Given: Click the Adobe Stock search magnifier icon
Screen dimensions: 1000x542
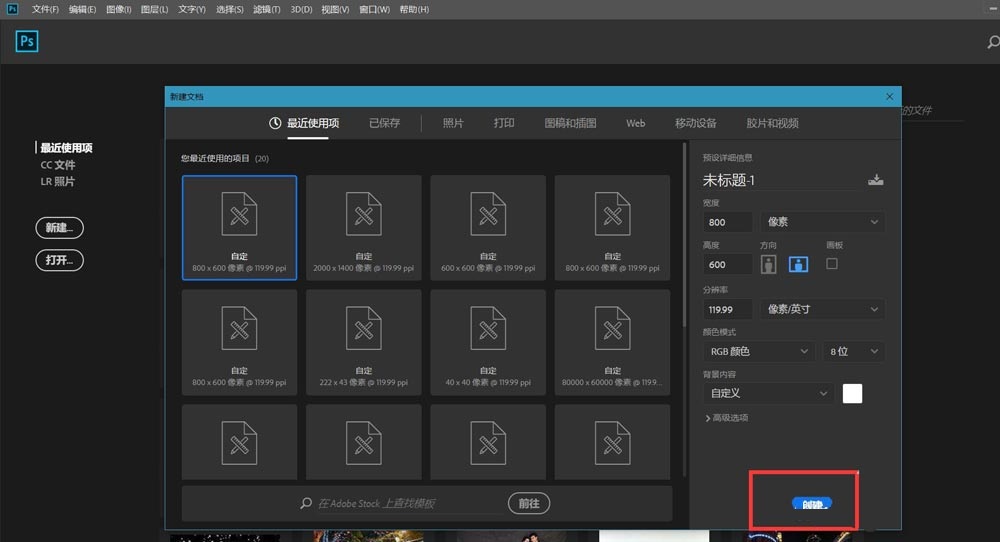Looking at the screenshot, I should click(x=306, y=503).
